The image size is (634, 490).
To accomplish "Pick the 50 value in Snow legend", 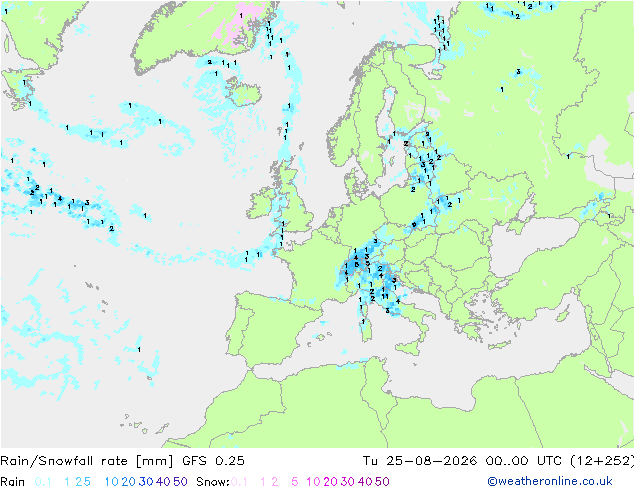I will (383, 482).
